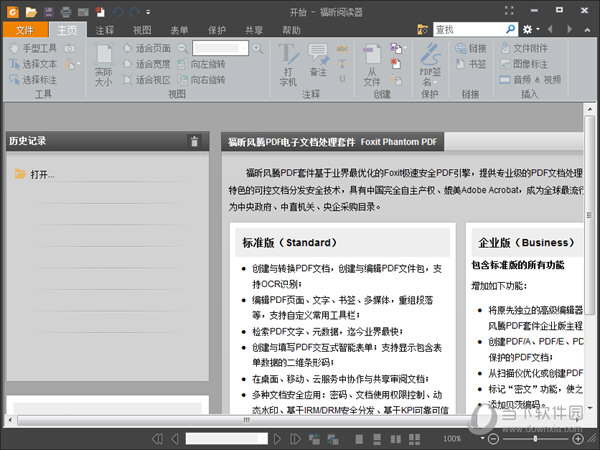Select the 选择标注 tool
The height and width of the screenshot is (450, 600).
[x=33, y=80]
